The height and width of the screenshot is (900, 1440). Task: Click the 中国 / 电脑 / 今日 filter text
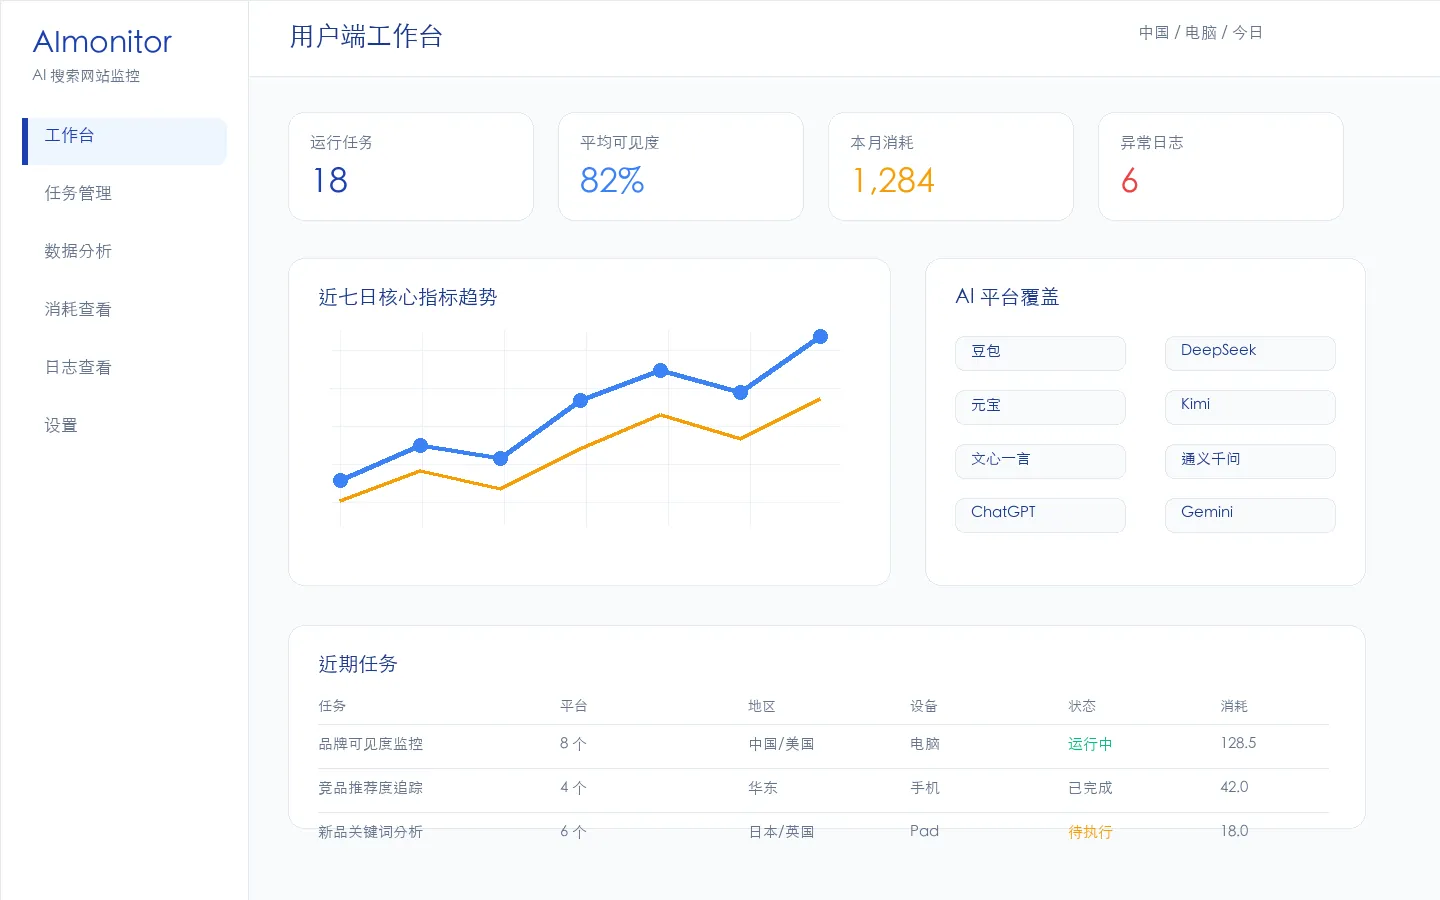(x=1200, y=33)
